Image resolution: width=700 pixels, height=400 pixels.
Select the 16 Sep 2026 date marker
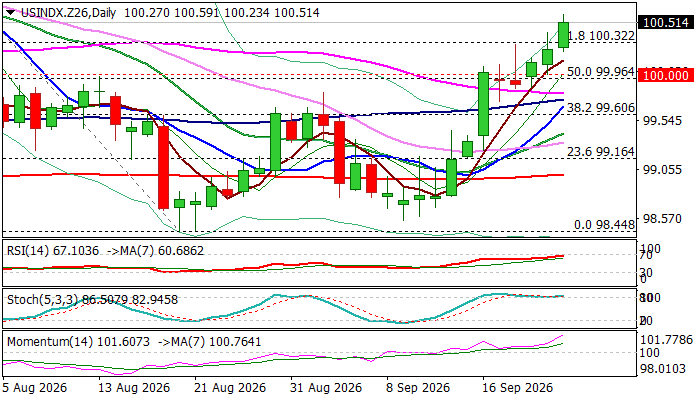pos(518,387)
